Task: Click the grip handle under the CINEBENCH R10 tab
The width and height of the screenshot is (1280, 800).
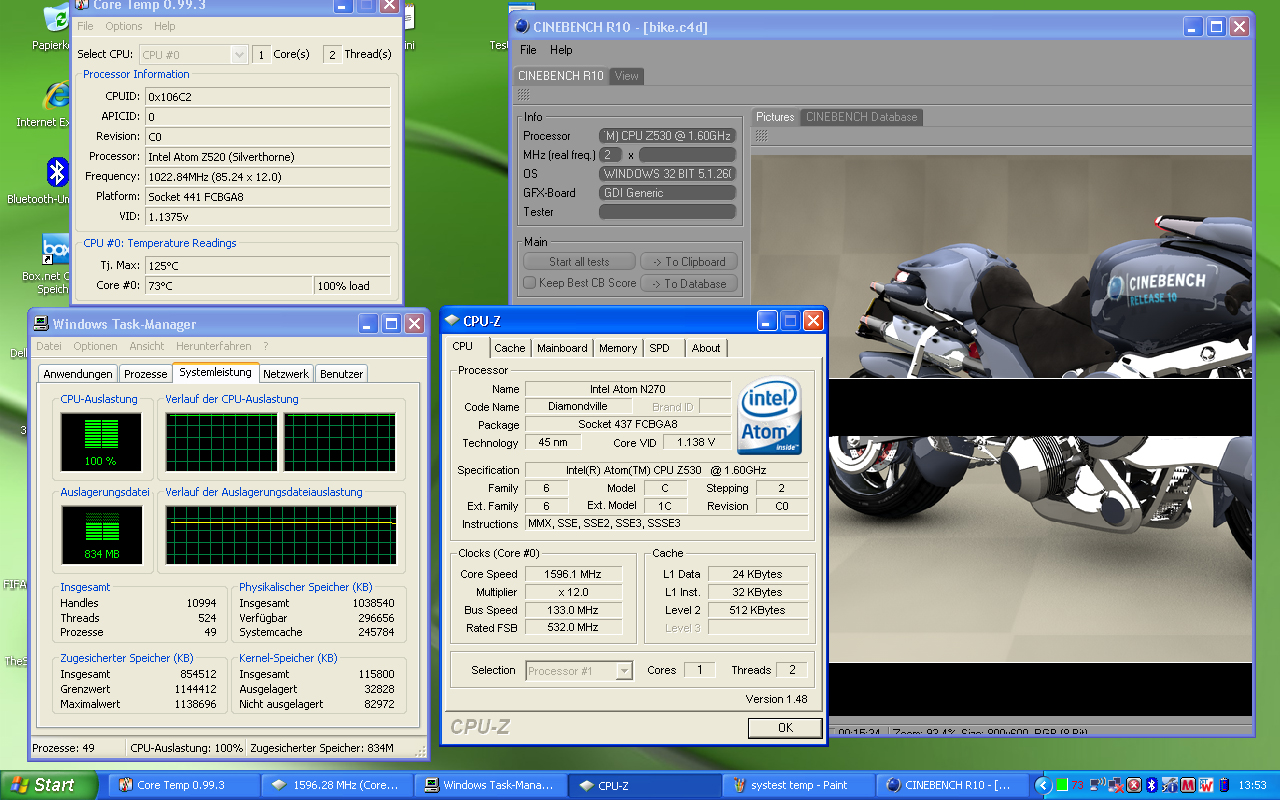Action: tap(523, 95)
